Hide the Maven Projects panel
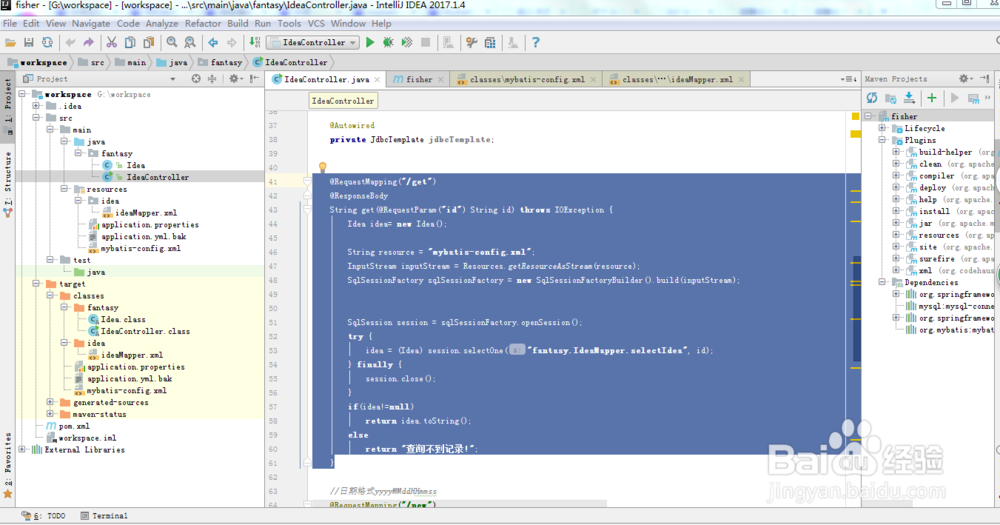 click(985, 78)
